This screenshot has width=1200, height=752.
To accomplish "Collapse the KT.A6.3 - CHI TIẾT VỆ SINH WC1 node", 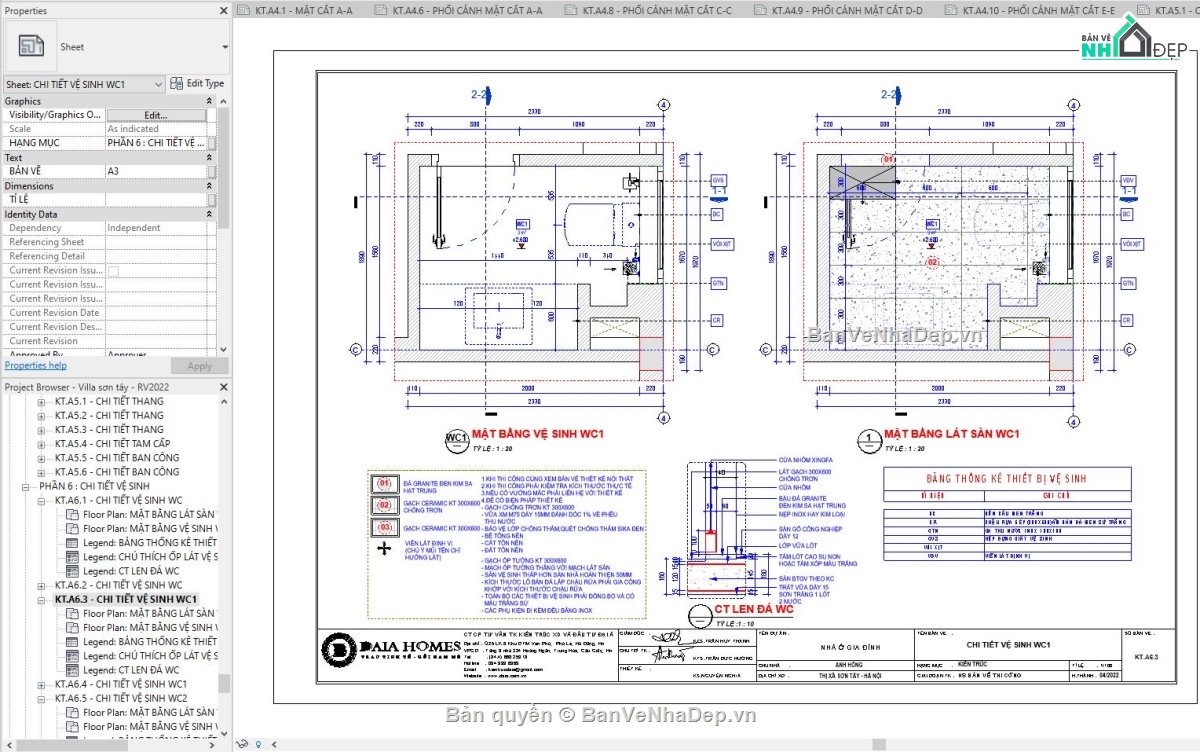I will point(42,599).
